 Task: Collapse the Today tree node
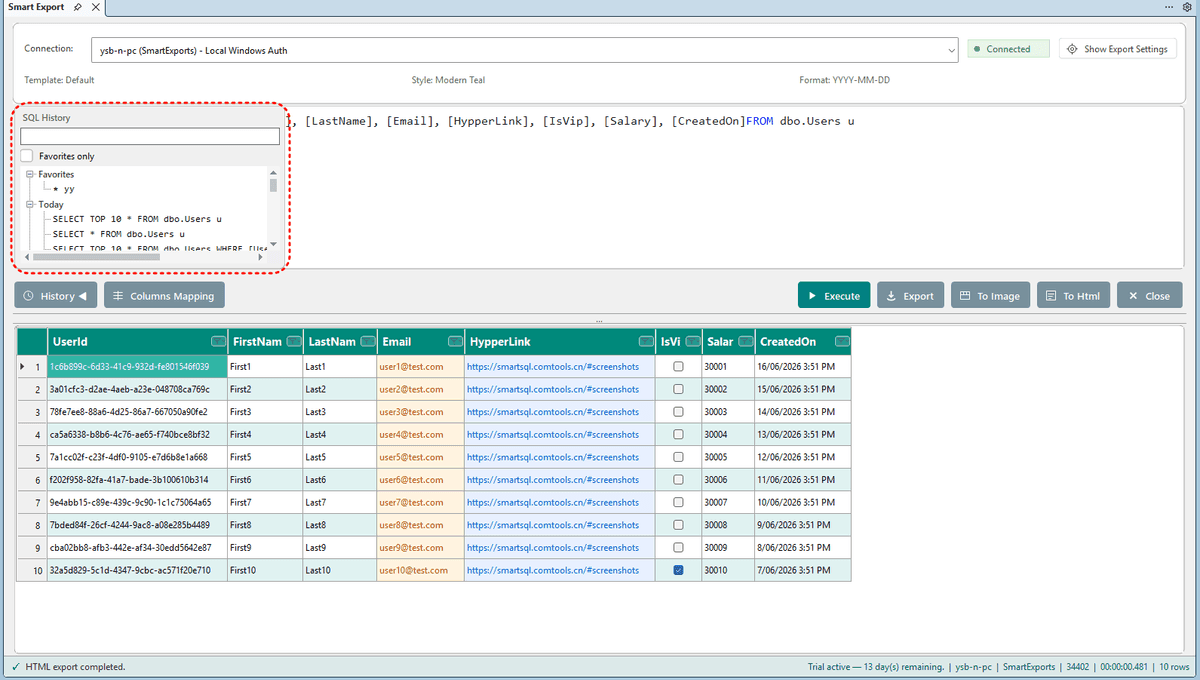(30, 204)
